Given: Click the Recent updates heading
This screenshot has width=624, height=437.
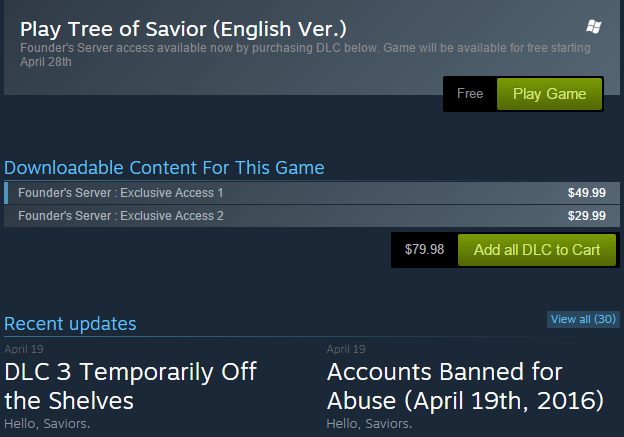Looking at the screenshot, I should point(70,323).
